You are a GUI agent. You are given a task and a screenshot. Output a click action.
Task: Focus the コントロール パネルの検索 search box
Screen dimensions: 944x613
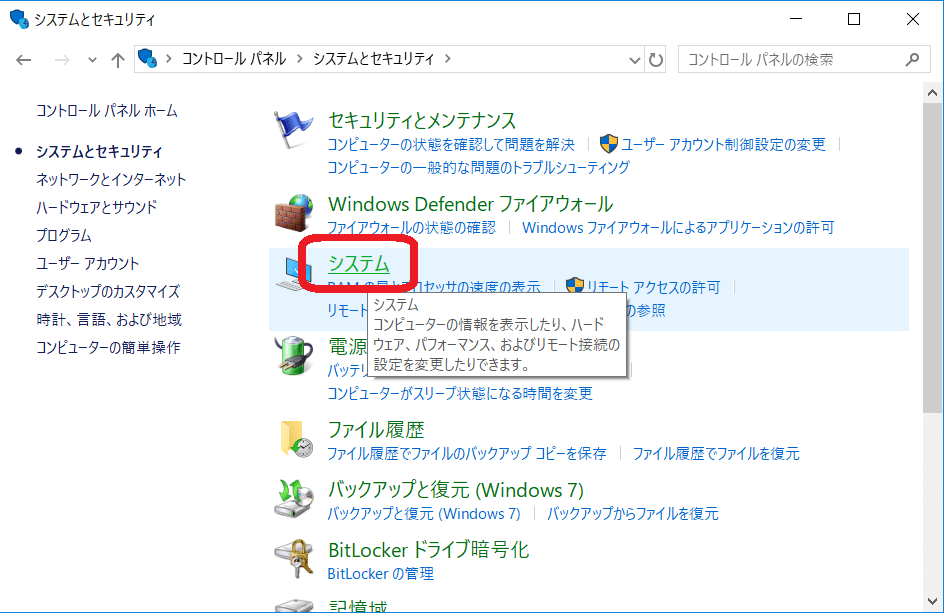pyautogui.click(x=804, y=60)
